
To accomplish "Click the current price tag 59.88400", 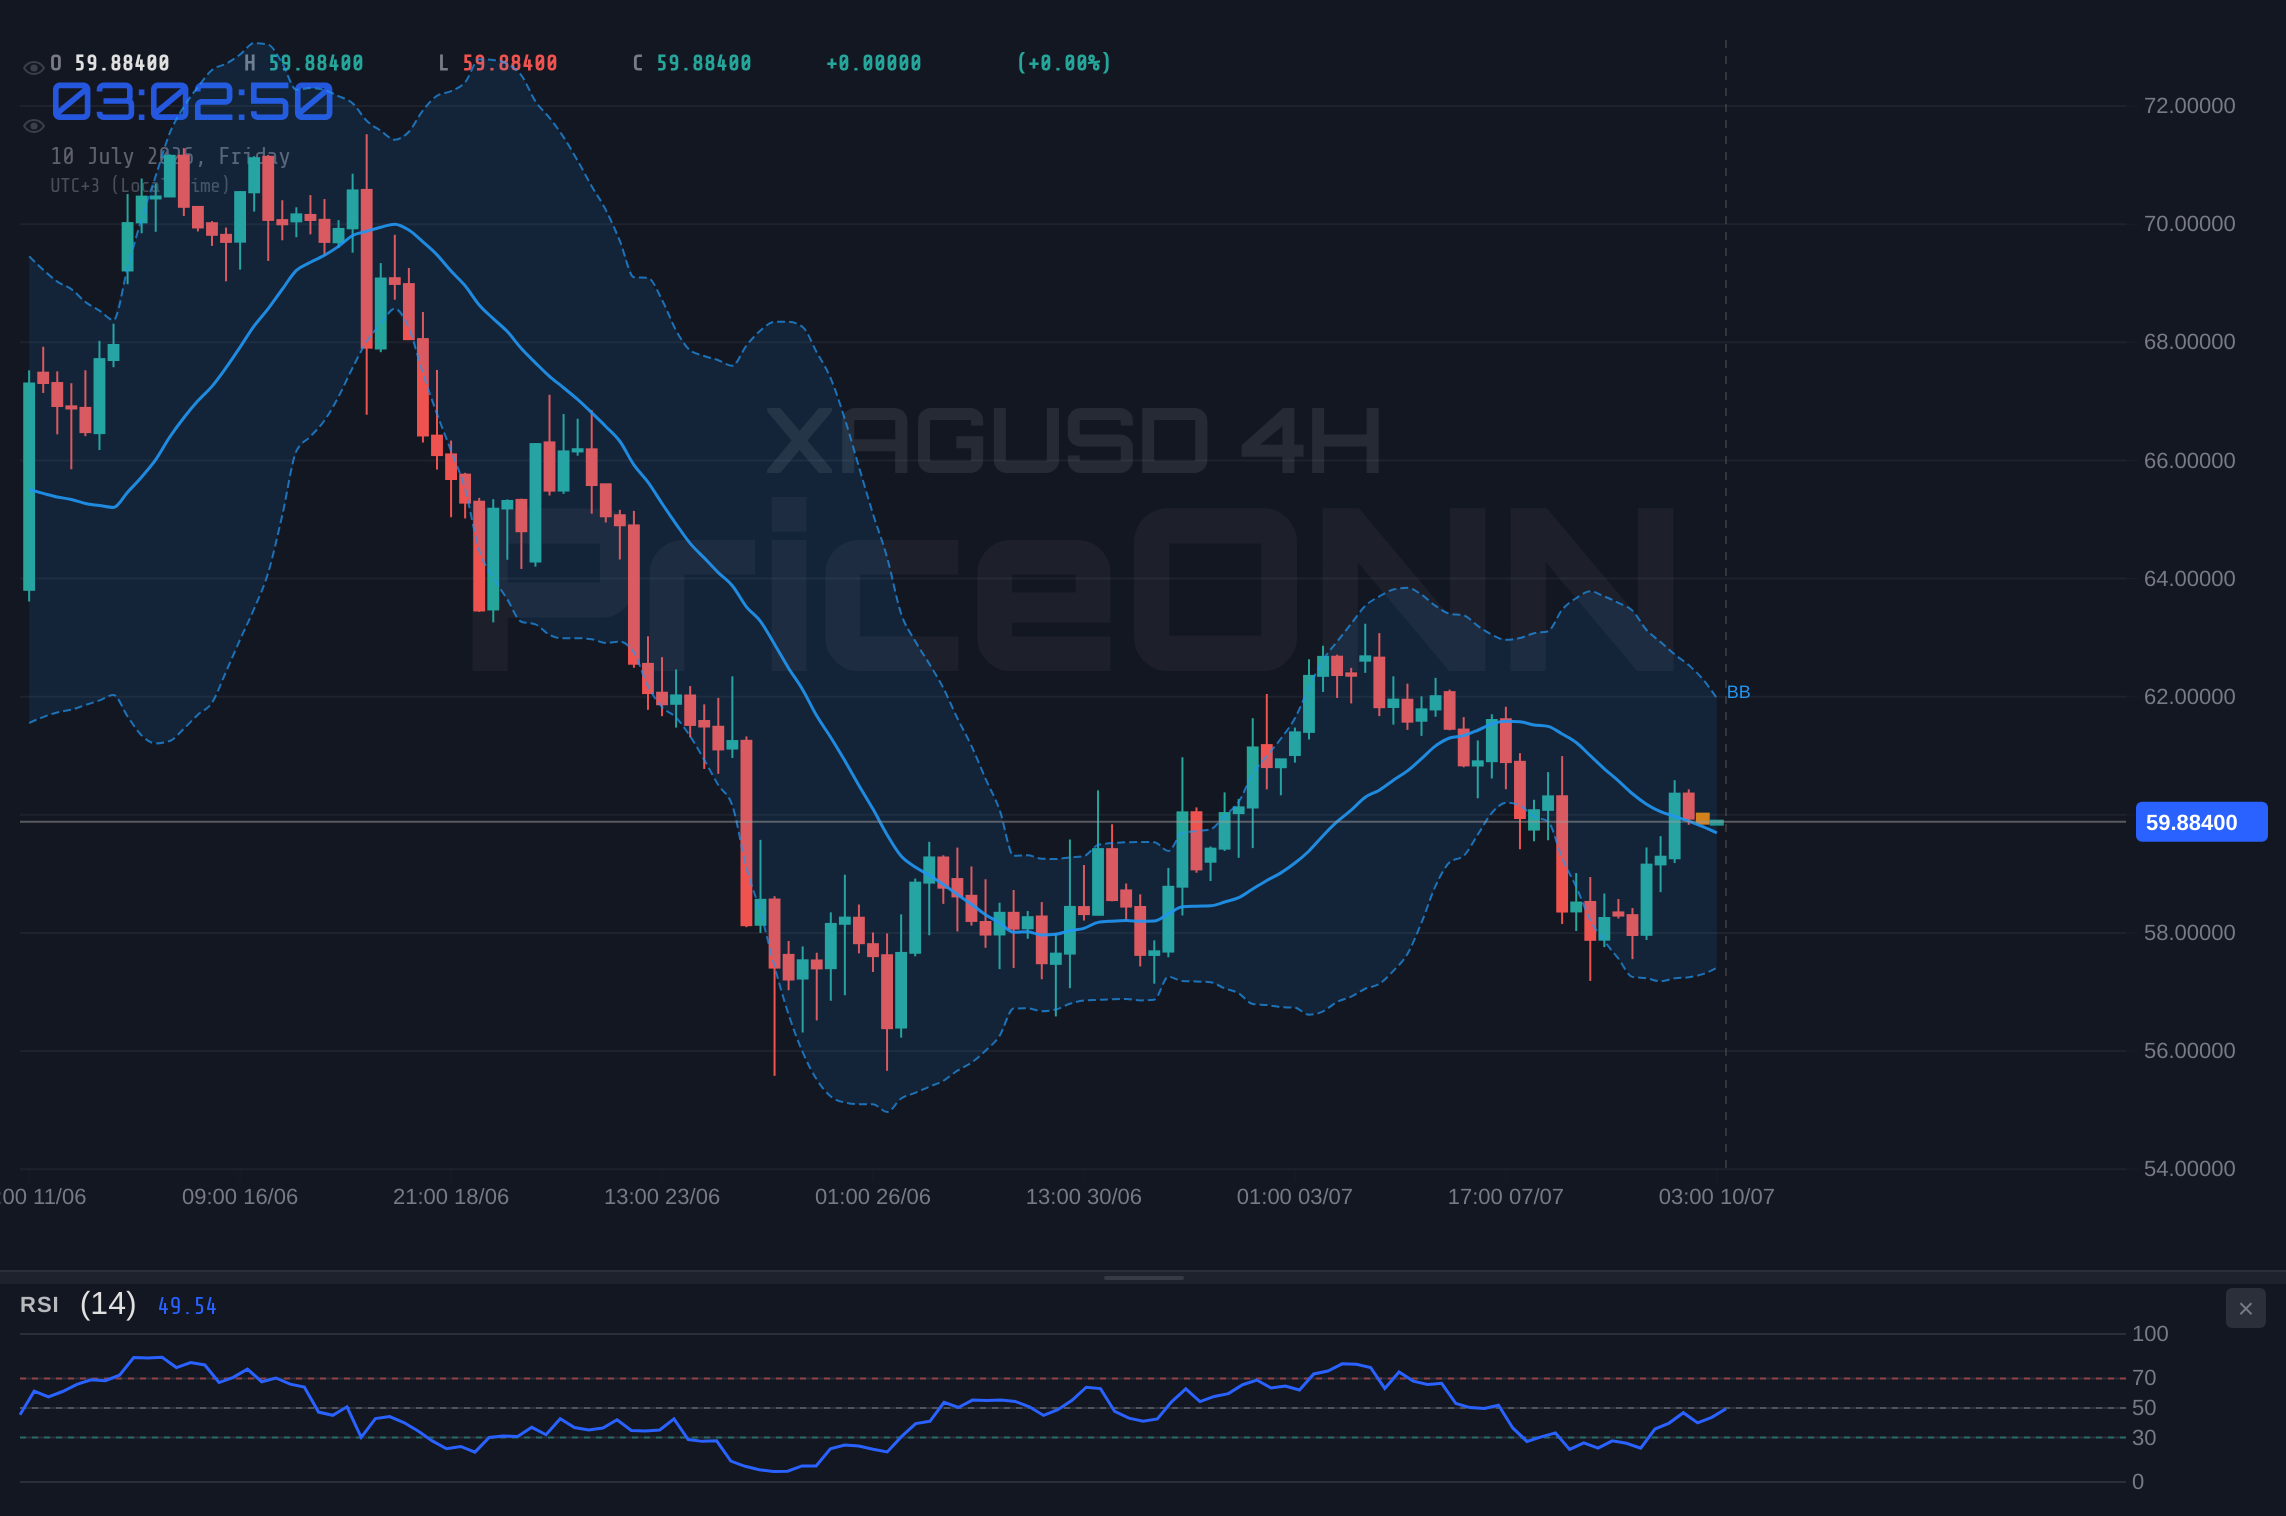I will pos(2201,822).
